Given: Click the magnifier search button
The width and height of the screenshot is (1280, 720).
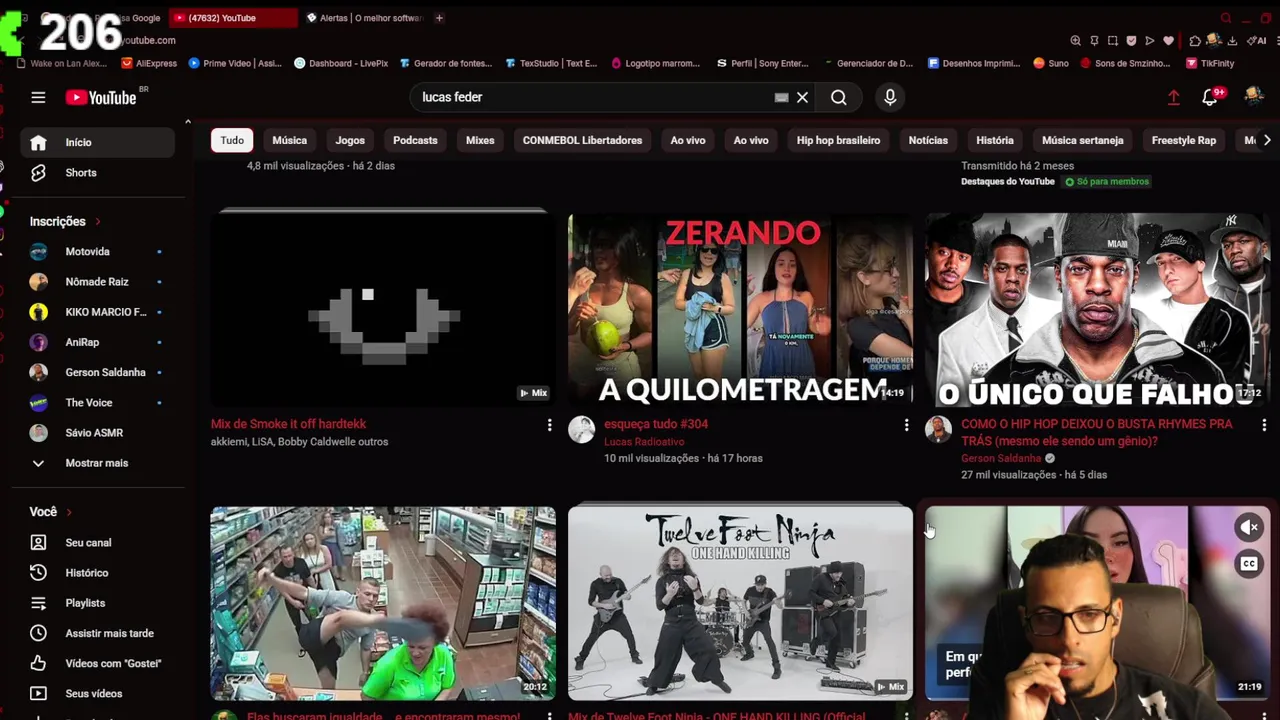Looking at the screenshot, I should click(839, 97).
